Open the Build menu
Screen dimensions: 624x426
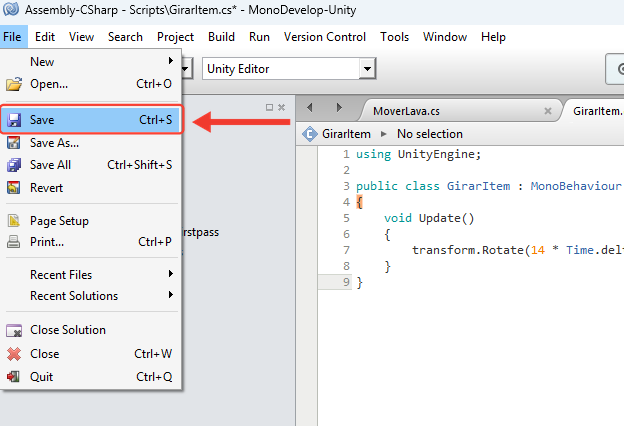coord(221,37)
